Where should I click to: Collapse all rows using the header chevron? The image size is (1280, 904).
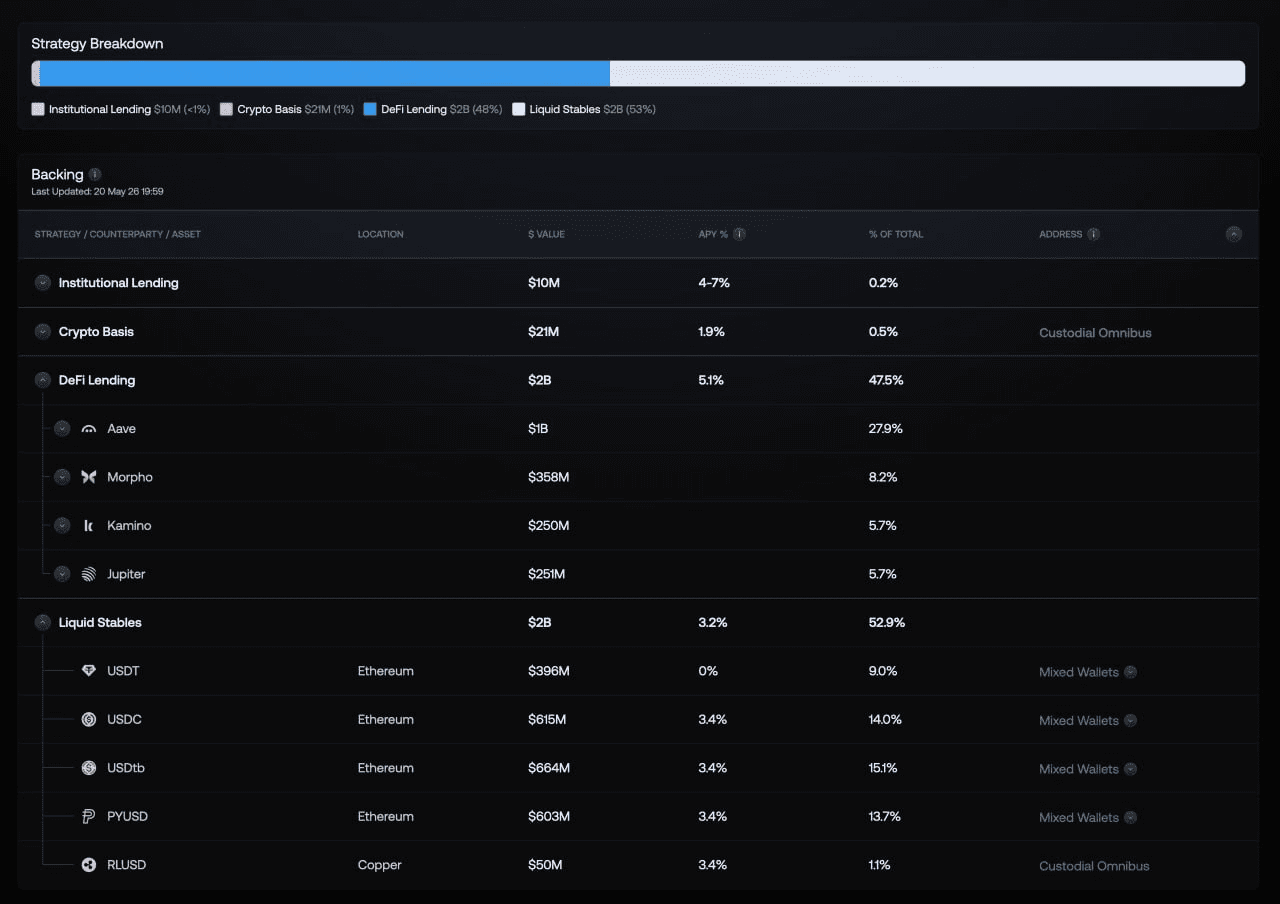point(1234,234)
